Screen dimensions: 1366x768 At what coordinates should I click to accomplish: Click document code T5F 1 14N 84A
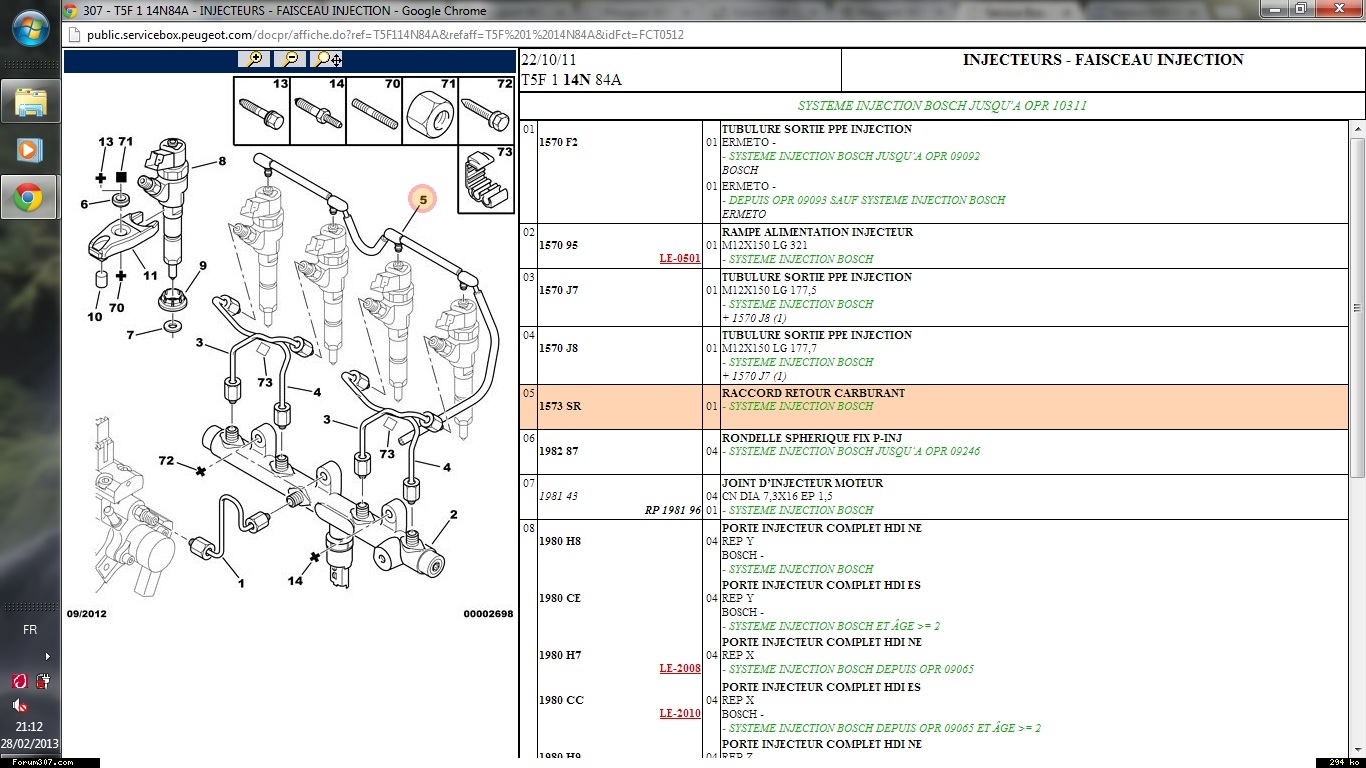(571, 80)
